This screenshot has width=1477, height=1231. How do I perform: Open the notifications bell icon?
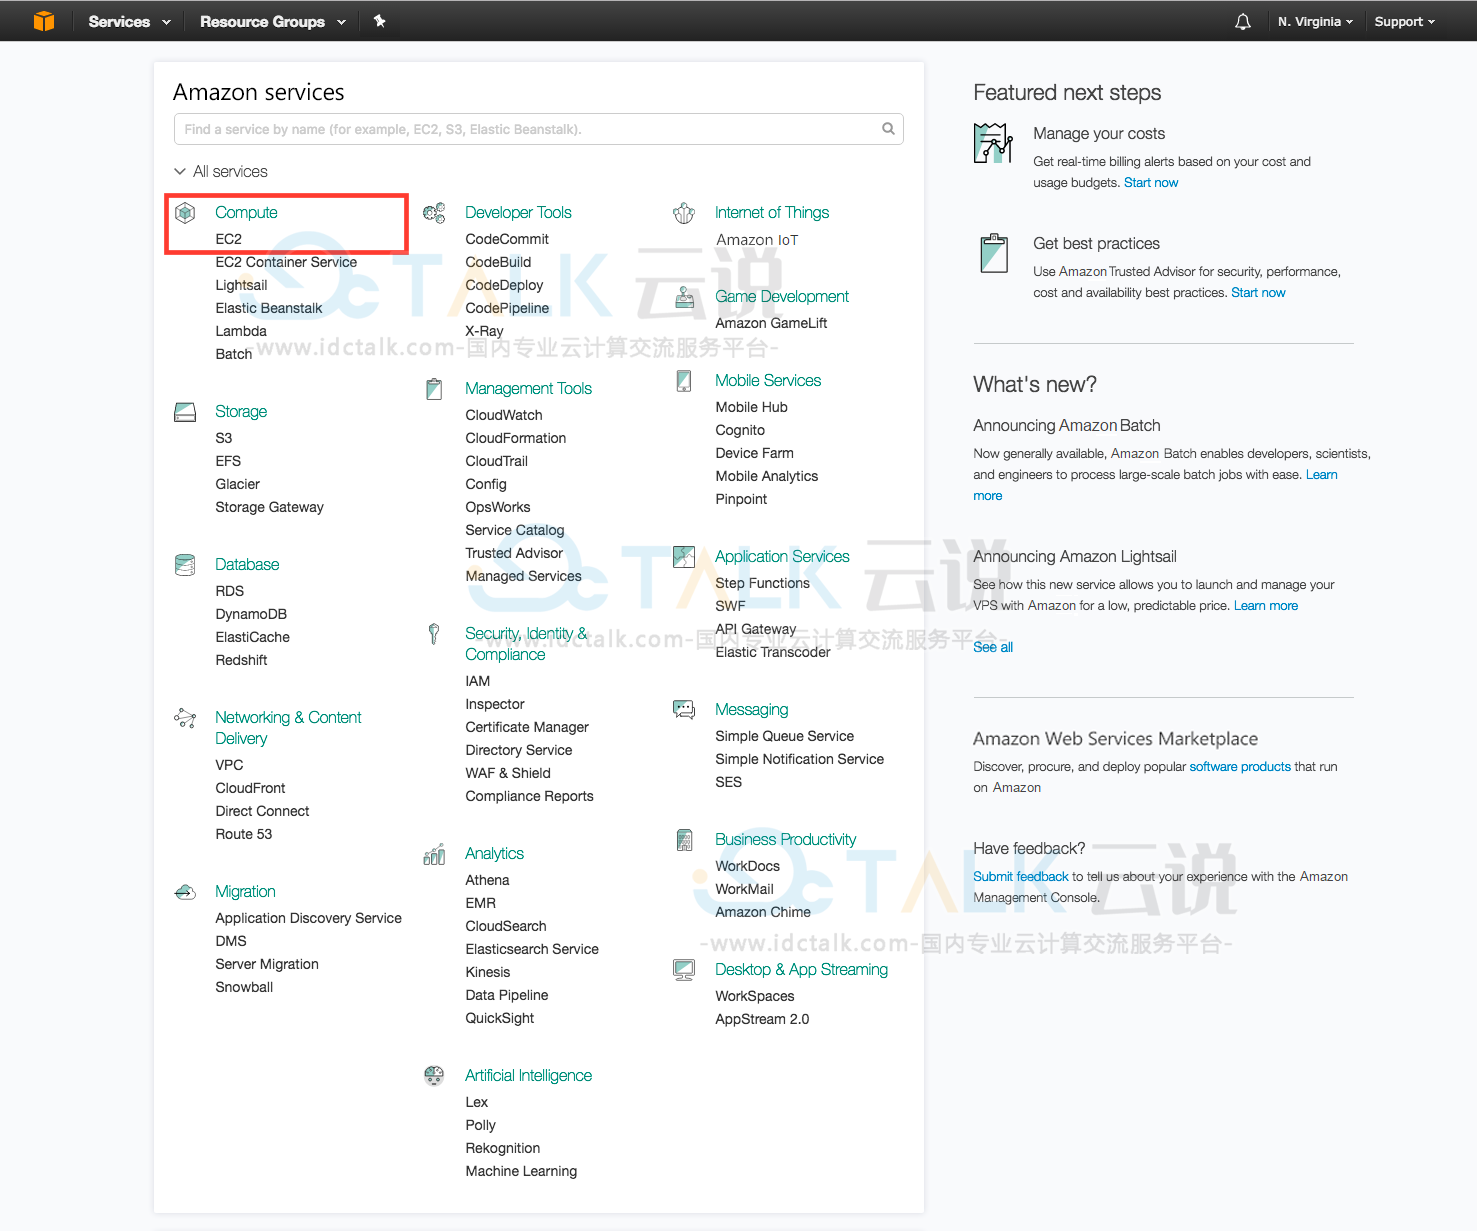coord(1243,21)
